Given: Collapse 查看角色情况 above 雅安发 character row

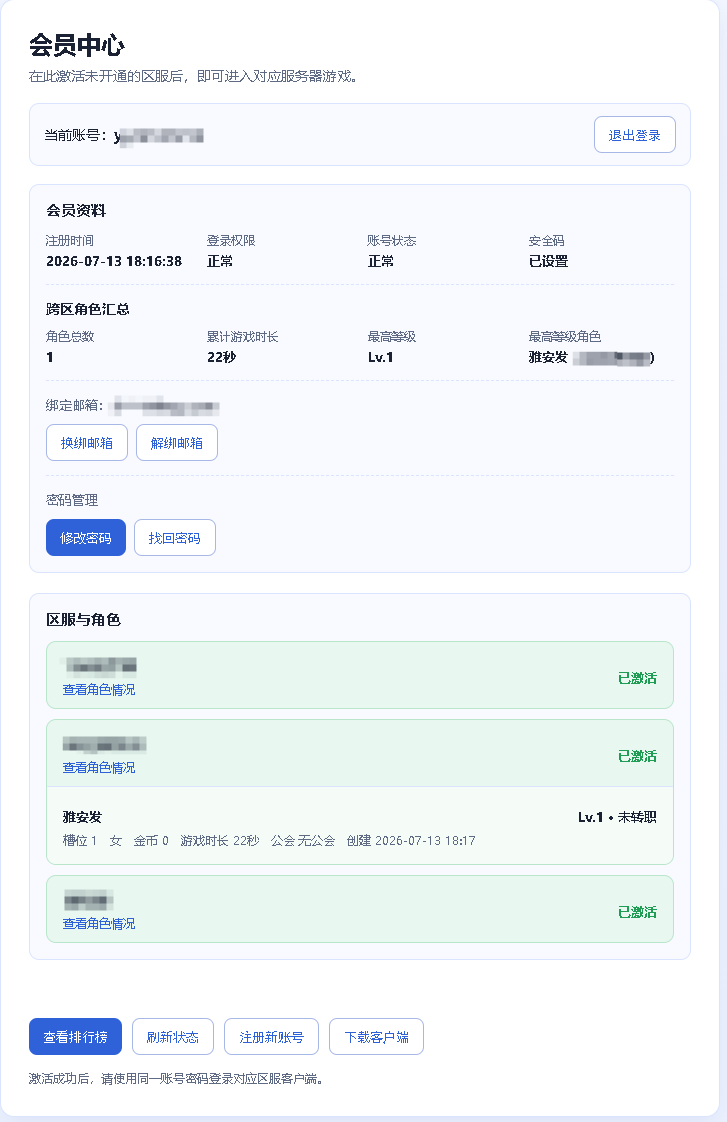Looking at the screenshot, I should click(99, 768).
